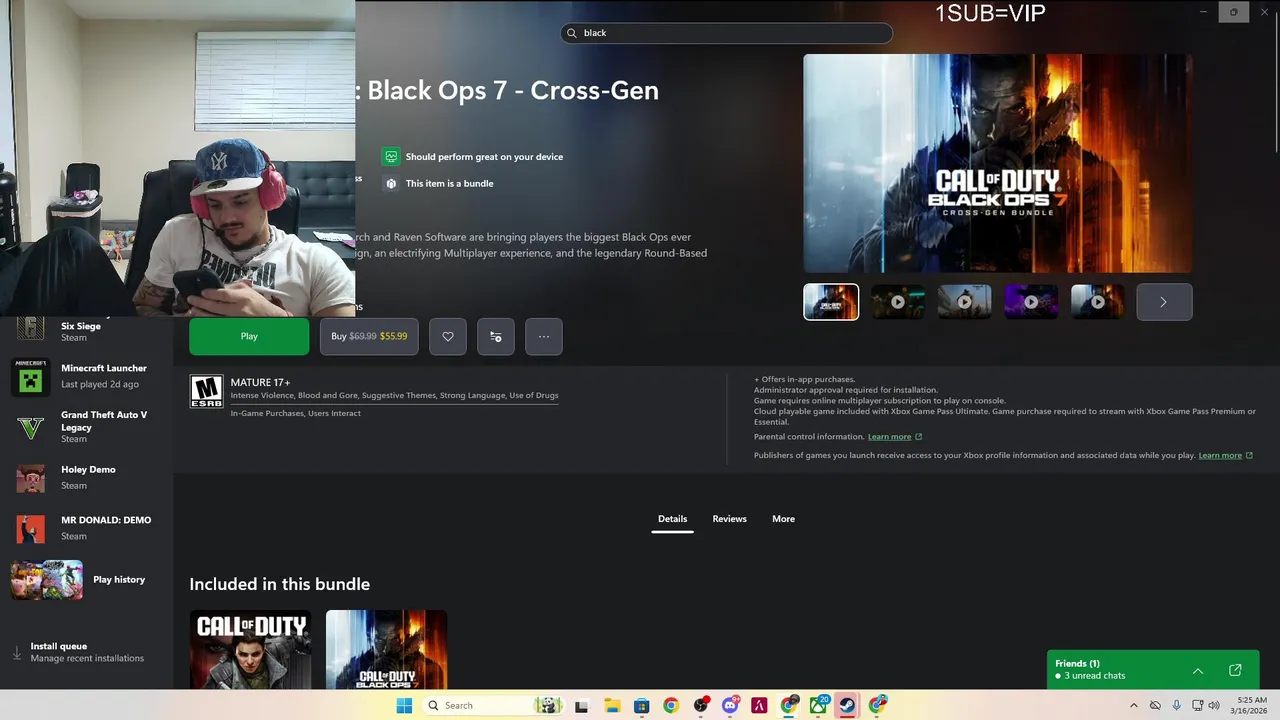Open Grand Theft Auto V Legacy in sidebar
The width and height of the screenshot is (1280, 720).
pyautogui.click(x=86, y=427)
